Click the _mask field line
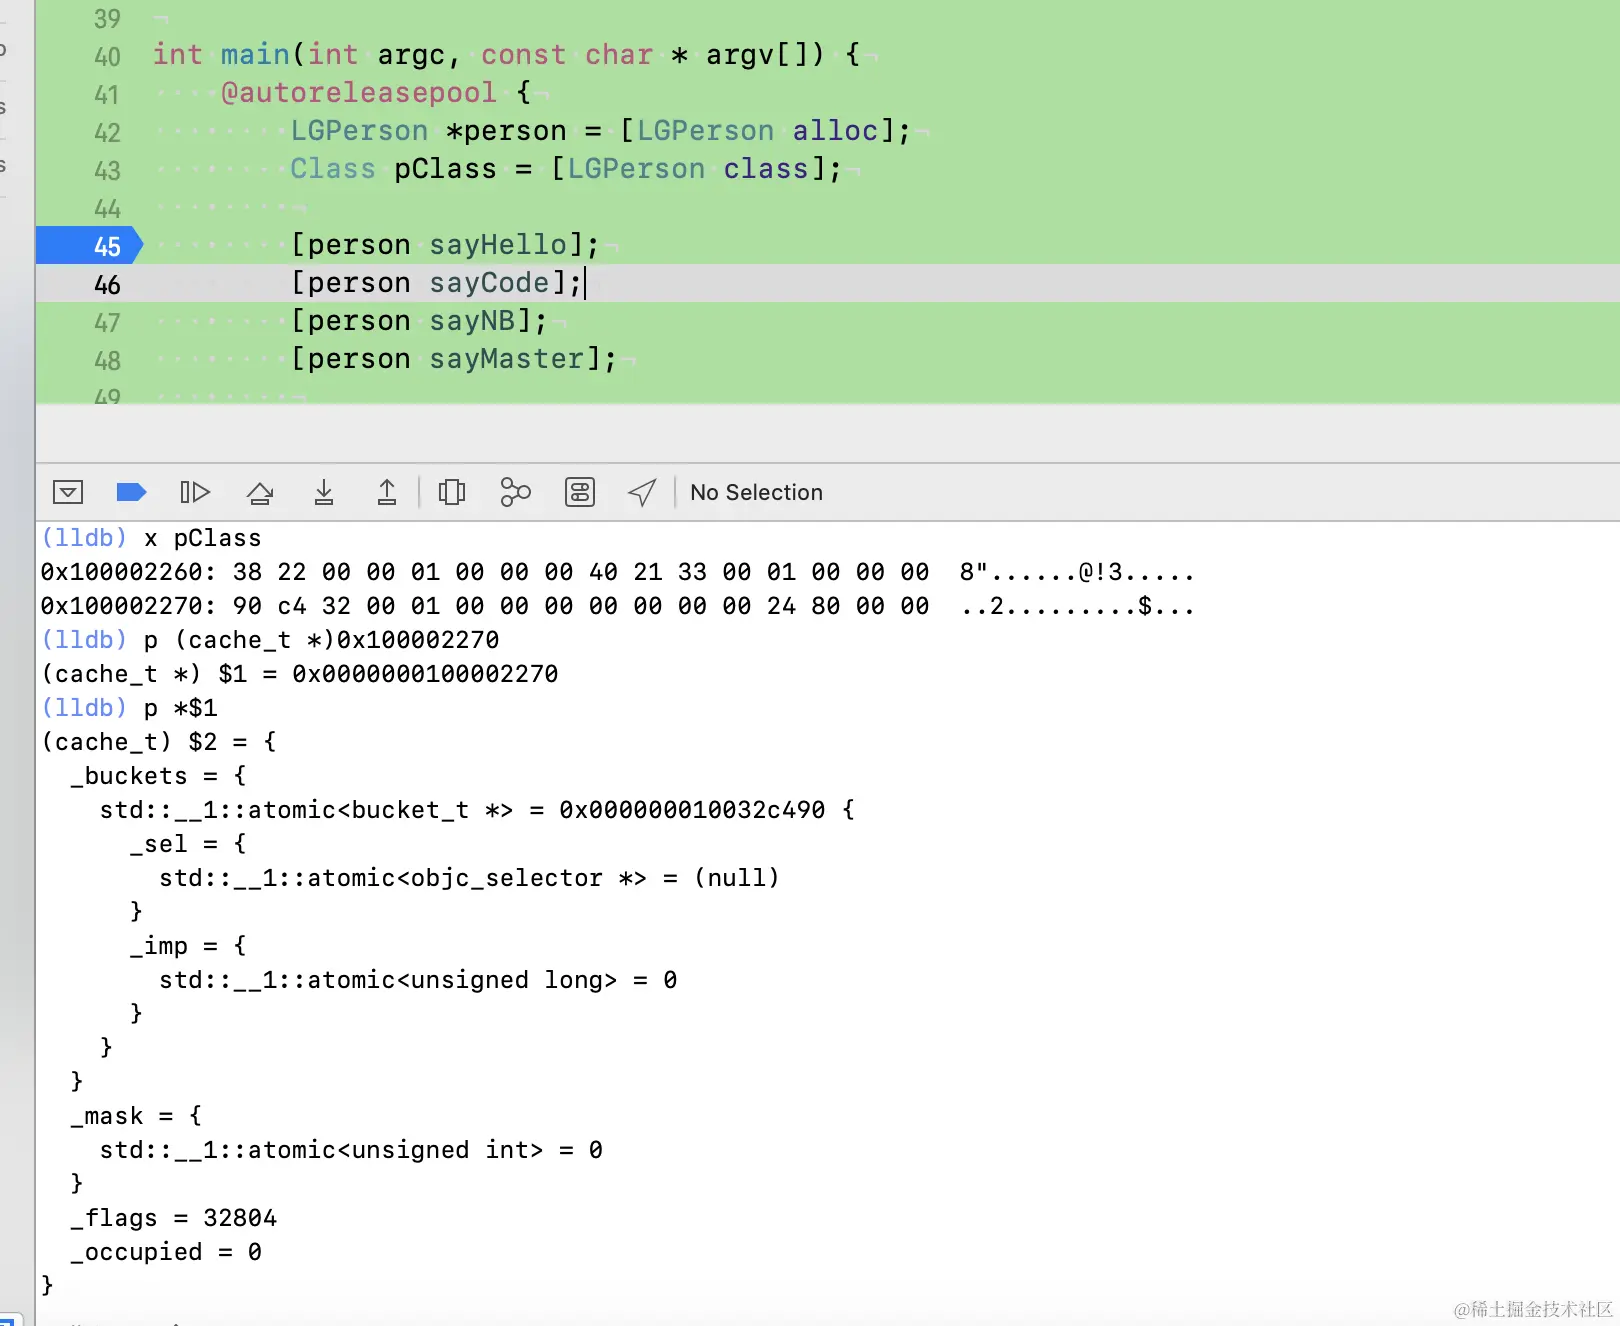 [x=136, y=1116]
